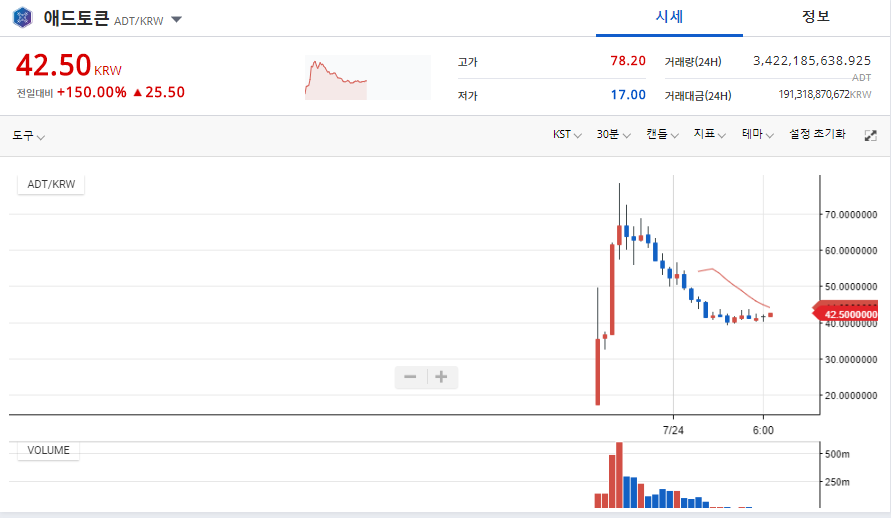Zoom out chart with minus icon

click(x=410, y=377)
